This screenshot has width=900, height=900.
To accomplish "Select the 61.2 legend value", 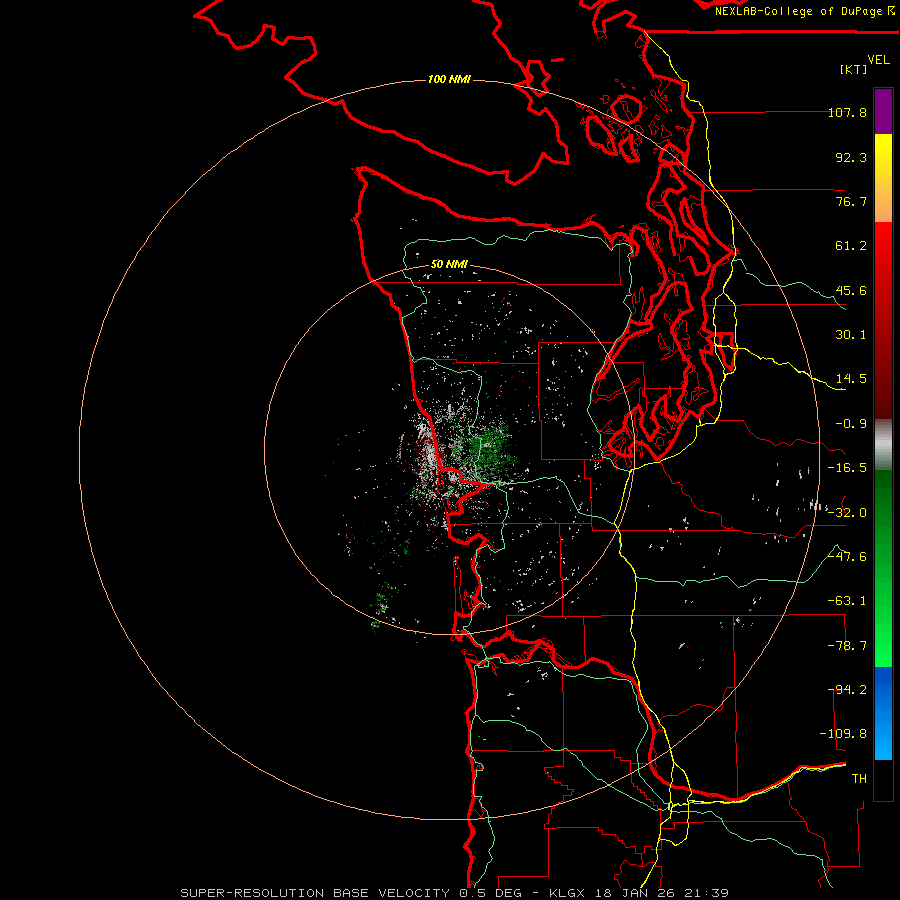I will point(851,246).
